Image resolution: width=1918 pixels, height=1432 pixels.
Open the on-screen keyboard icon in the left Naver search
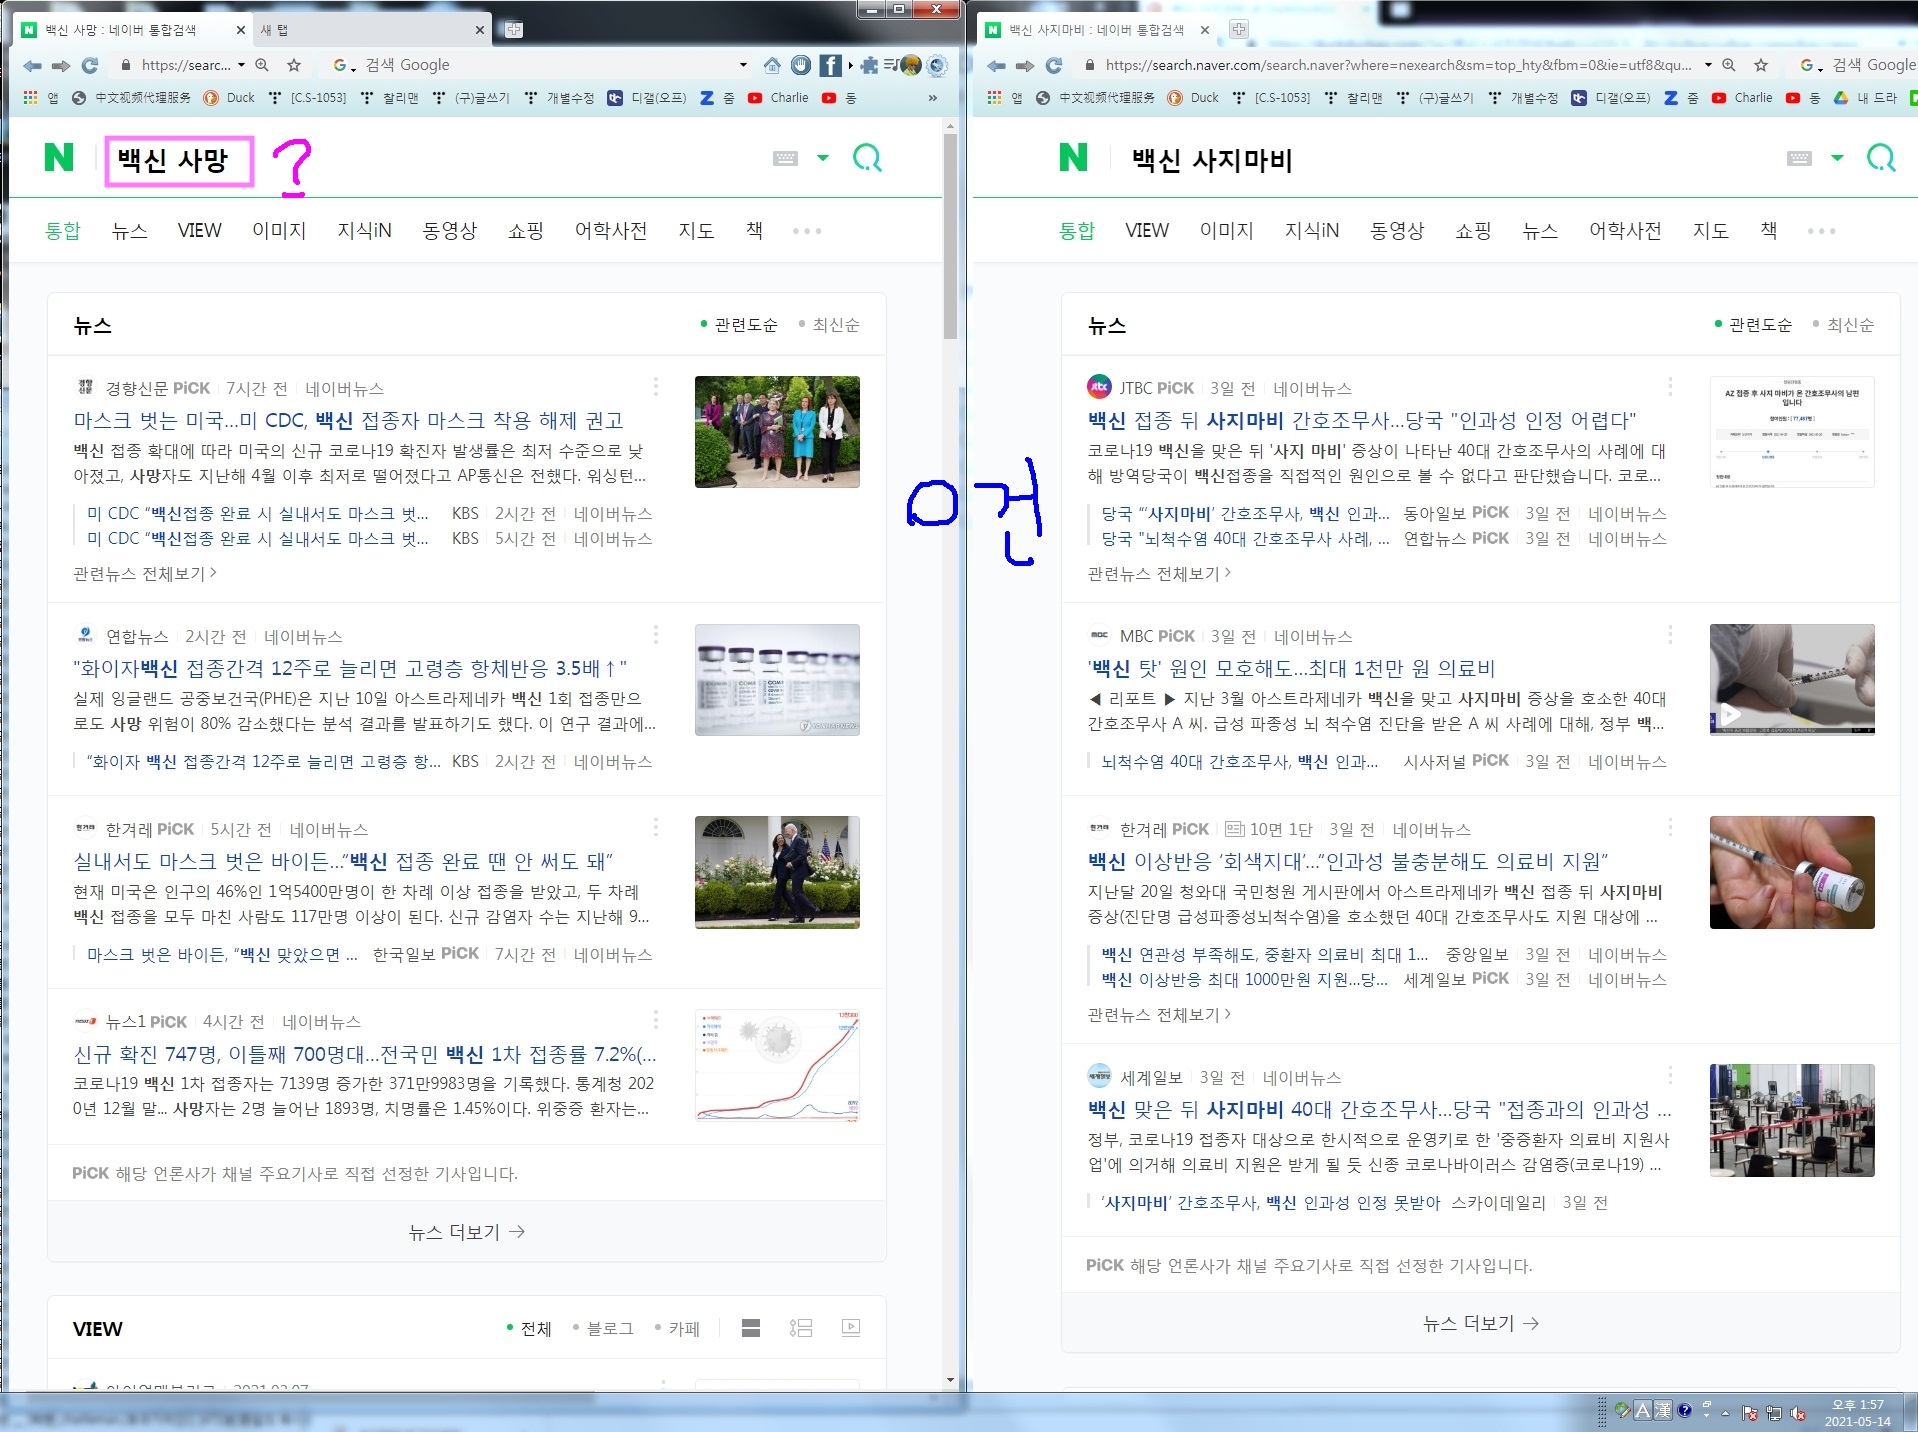785,158
